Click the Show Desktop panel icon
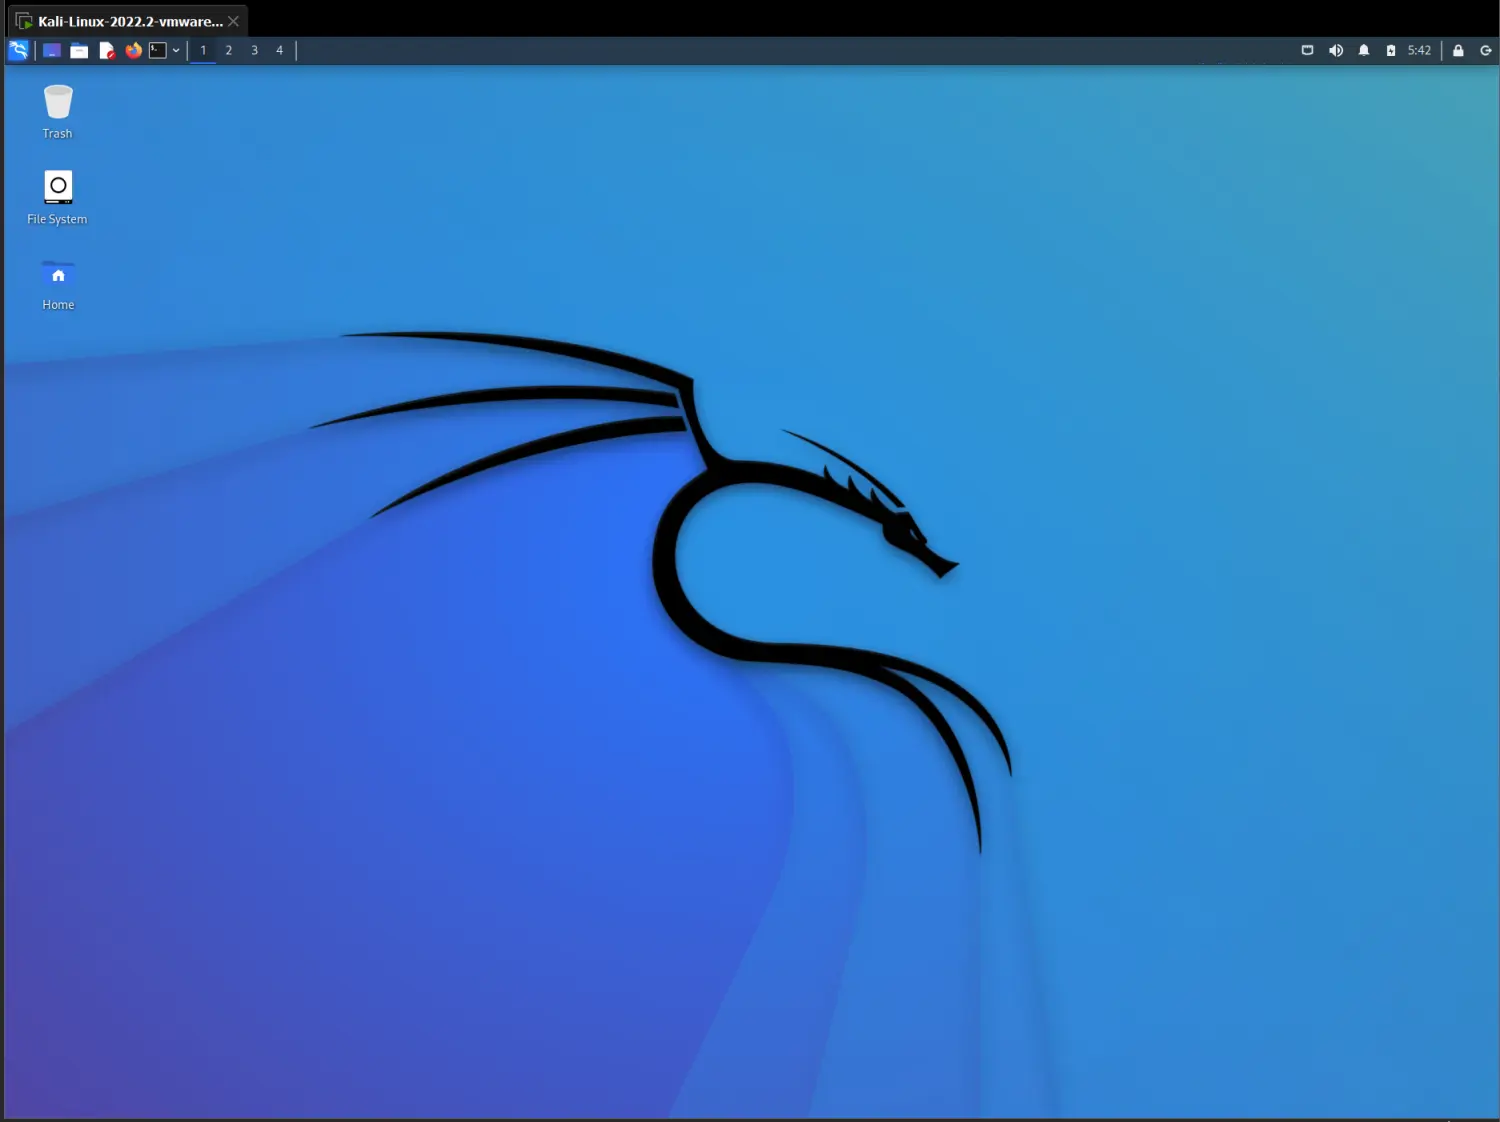1500x1122 pixels. (52, 50)
